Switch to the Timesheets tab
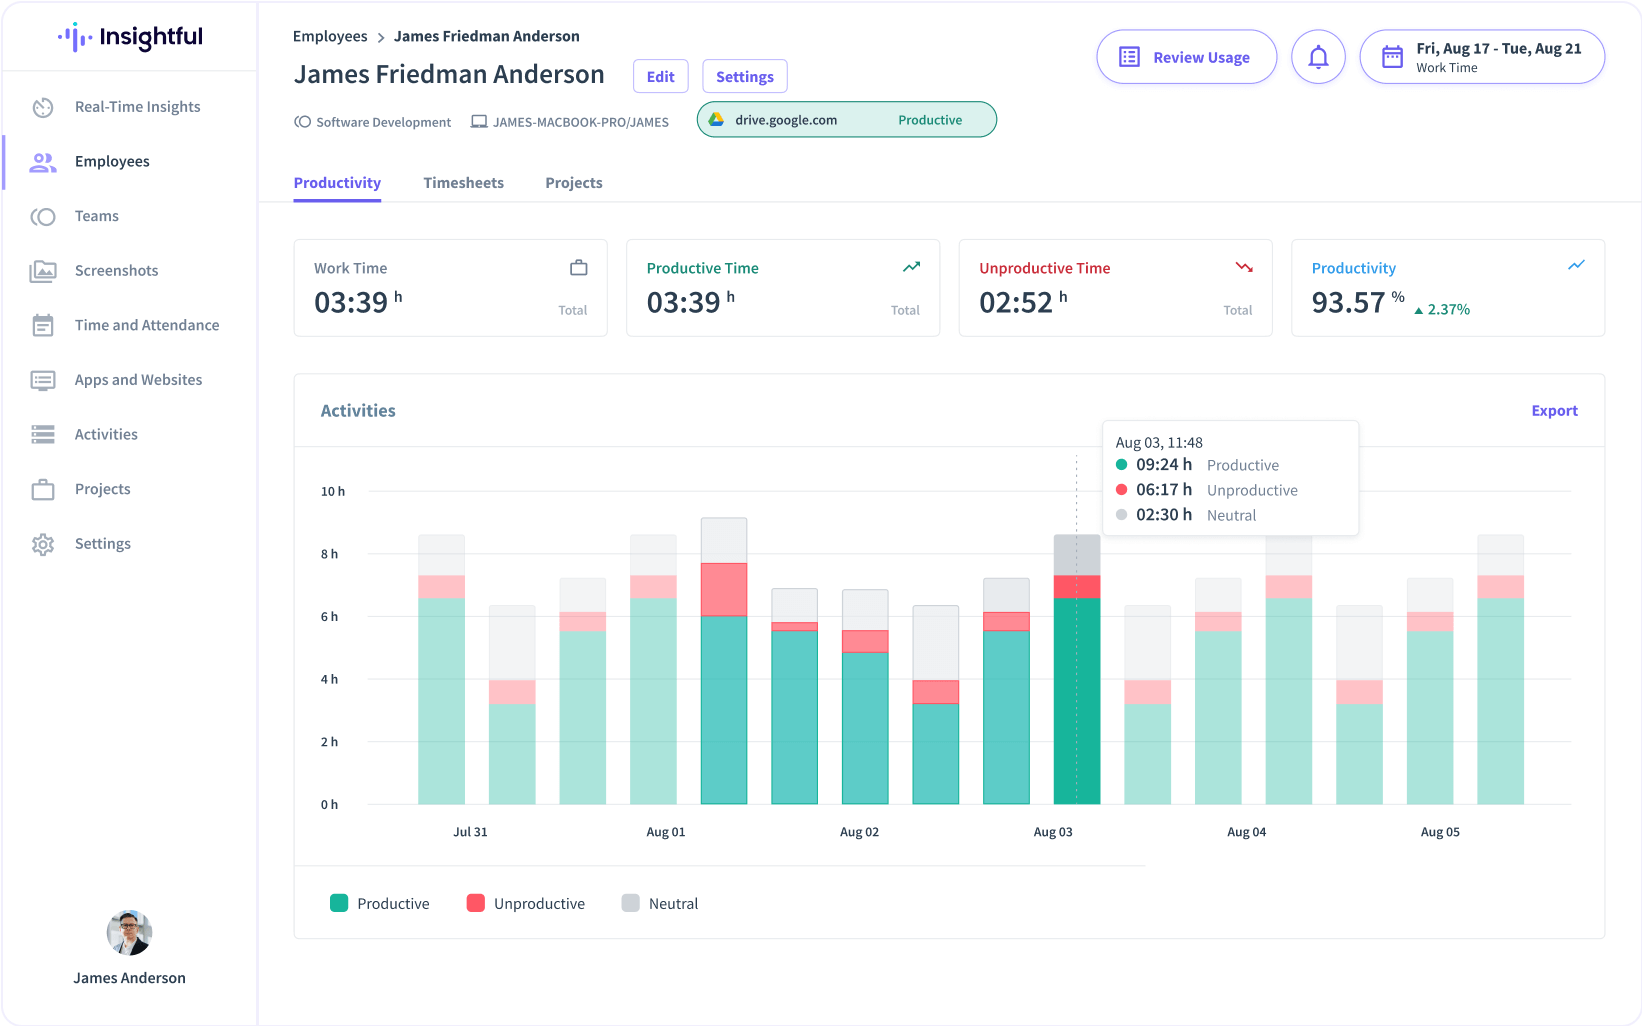Viewport: 1642px width, 1026px height. [x=463, y=183]
